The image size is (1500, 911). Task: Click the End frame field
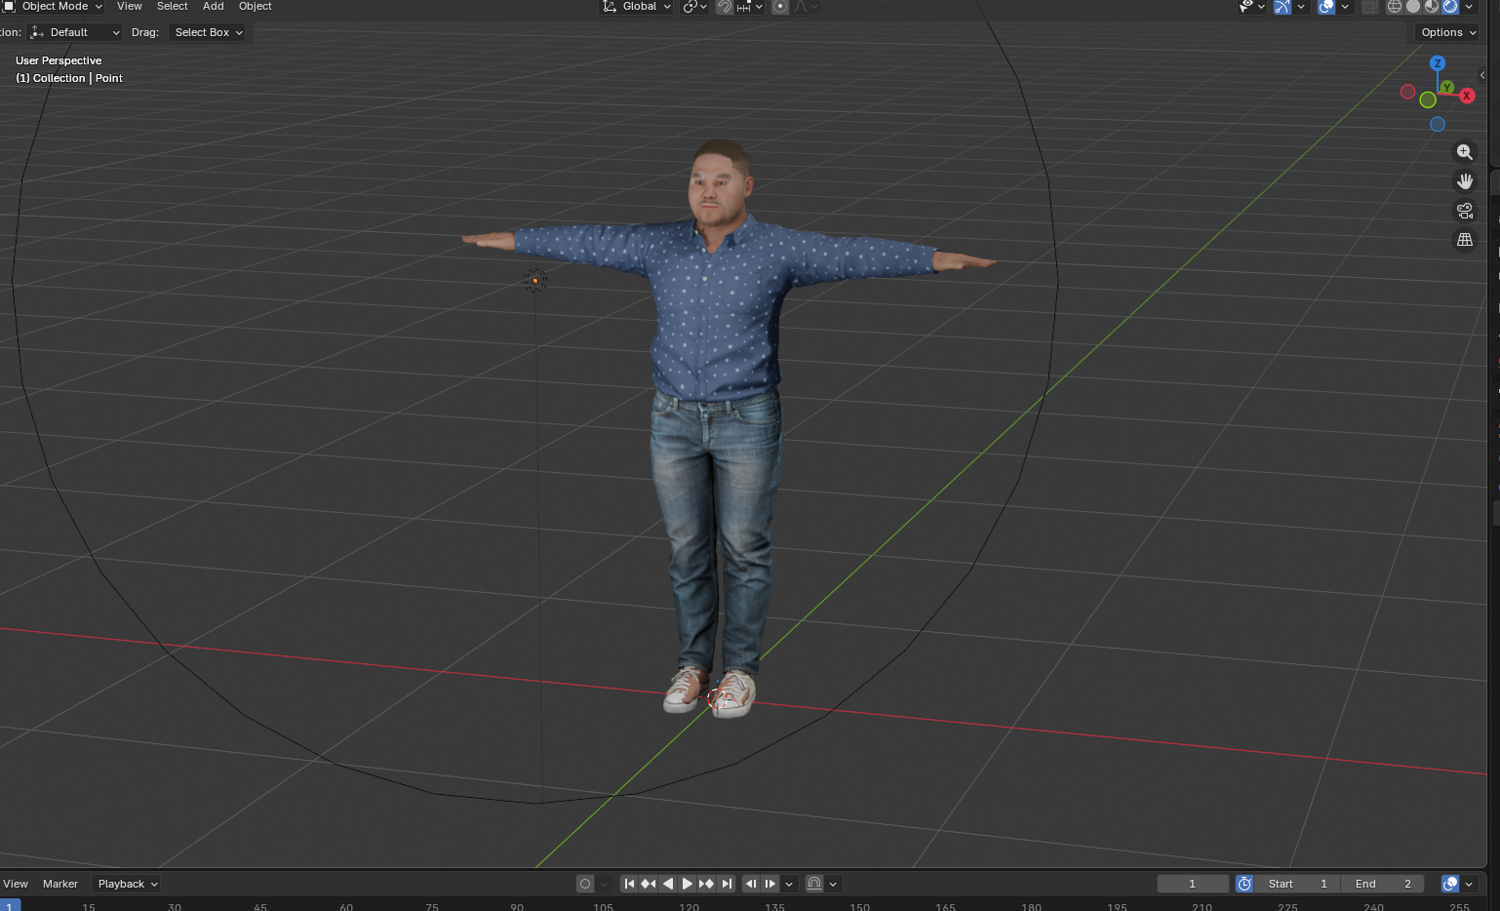click(x=1382, y=884)
